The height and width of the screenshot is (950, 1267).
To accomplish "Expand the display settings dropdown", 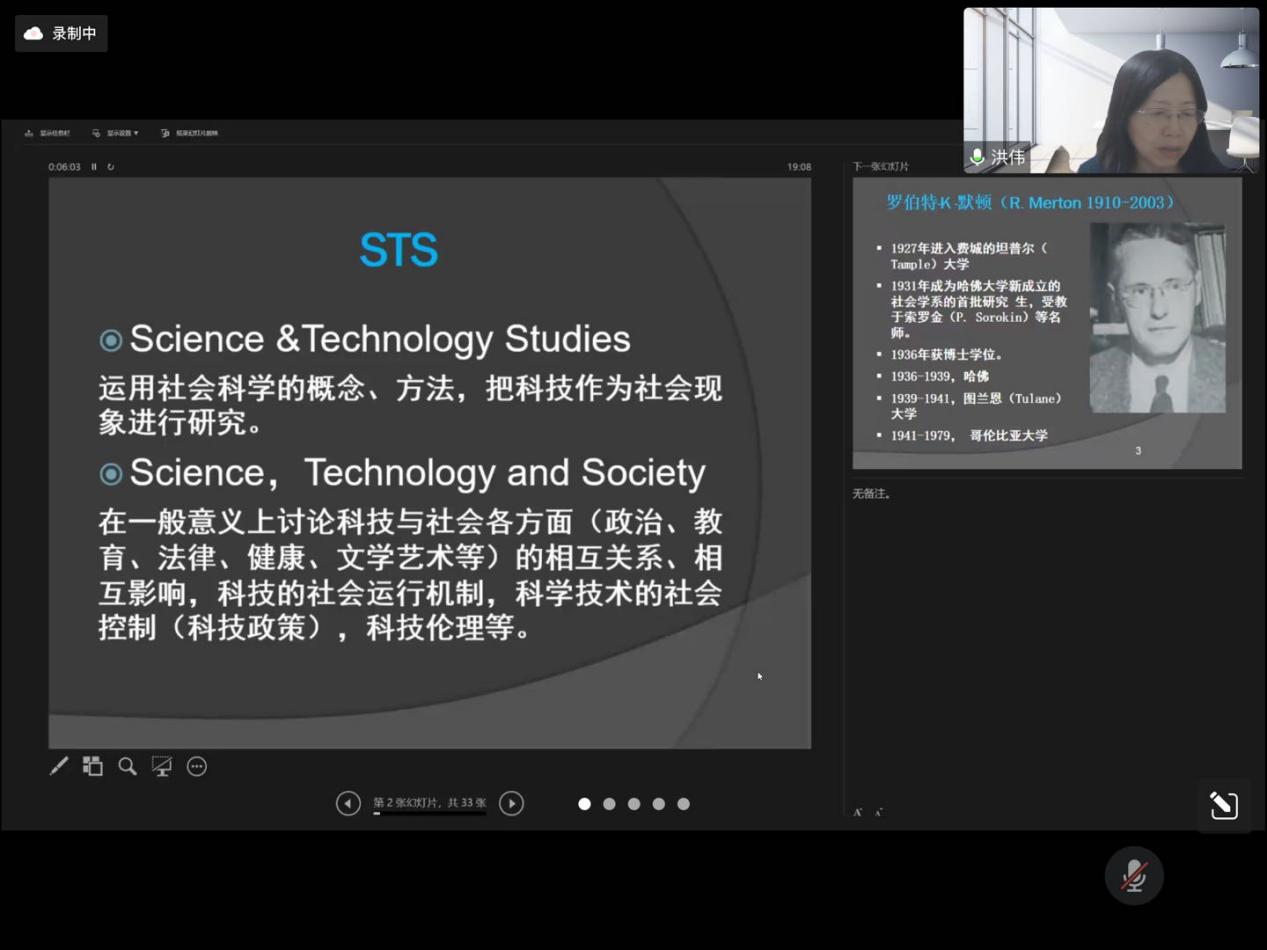I will (x=116, y=133).
